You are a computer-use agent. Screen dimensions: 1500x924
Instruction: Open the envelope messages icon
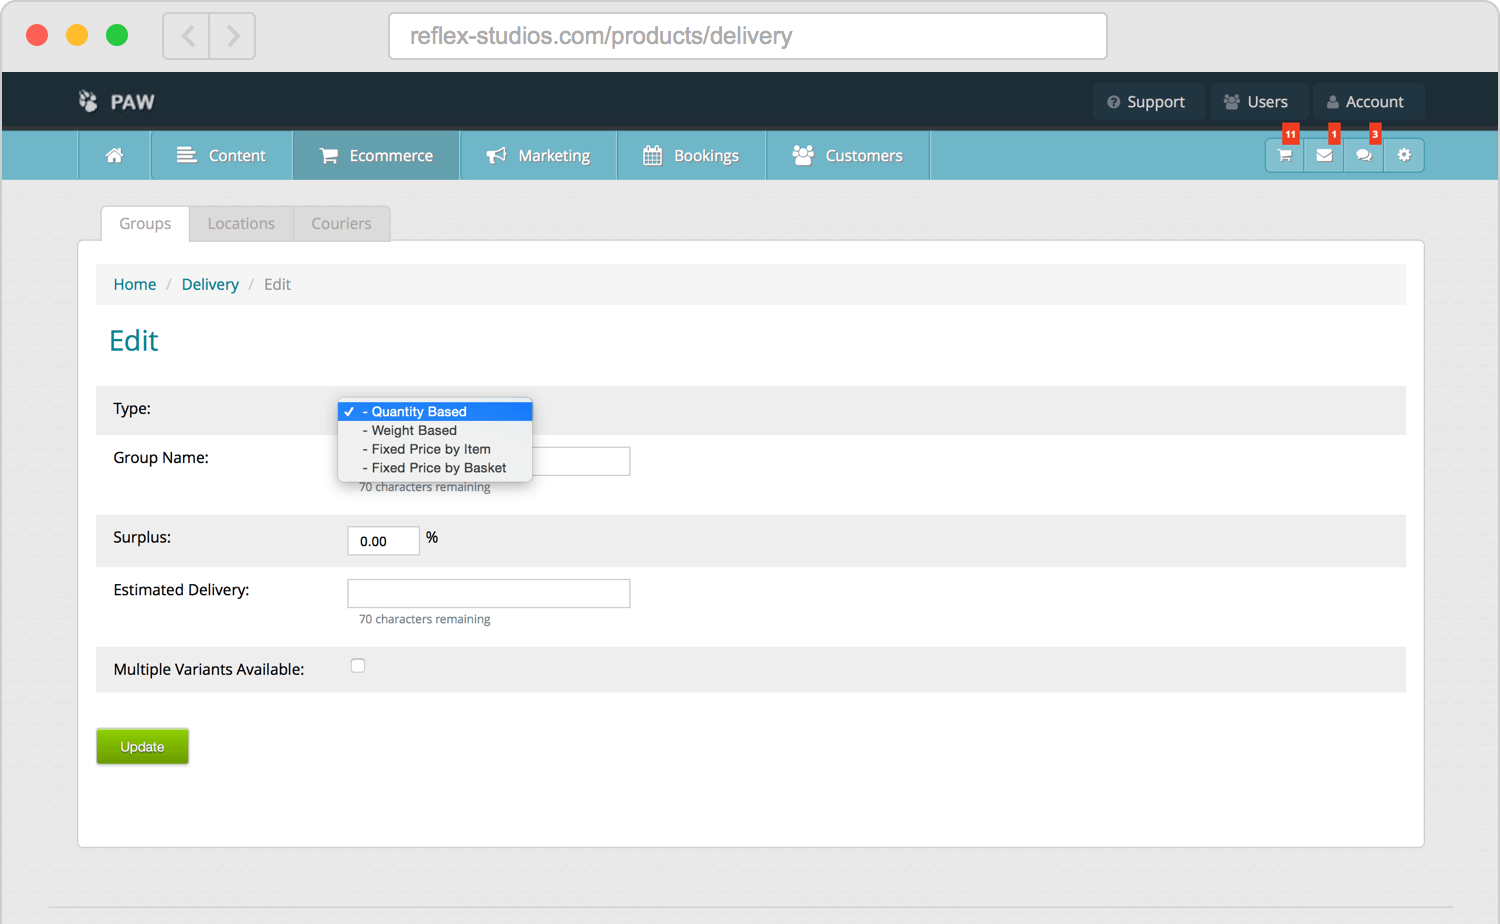click(x=1324, y=155)
